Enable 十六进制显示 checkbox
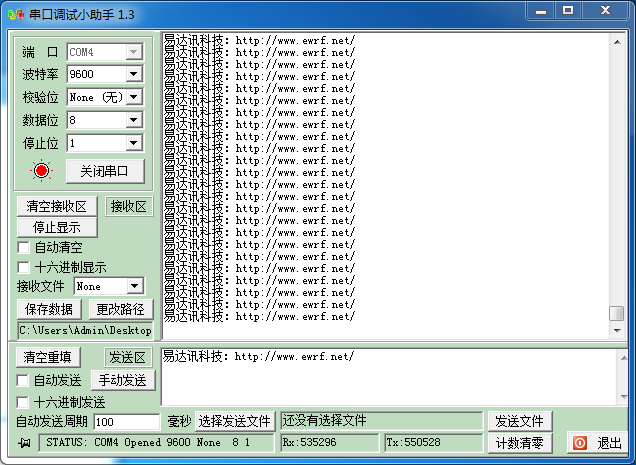 click(x=24, y=267)
